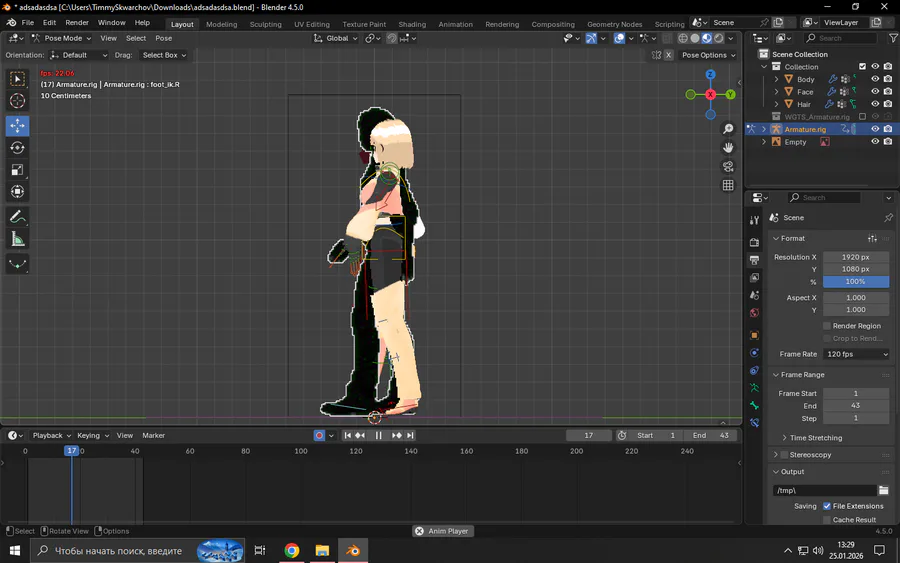Viewport: 900px width, 563px height.
Task: Select the Rotate tool in toolbar
Action: tap(17, 147)
